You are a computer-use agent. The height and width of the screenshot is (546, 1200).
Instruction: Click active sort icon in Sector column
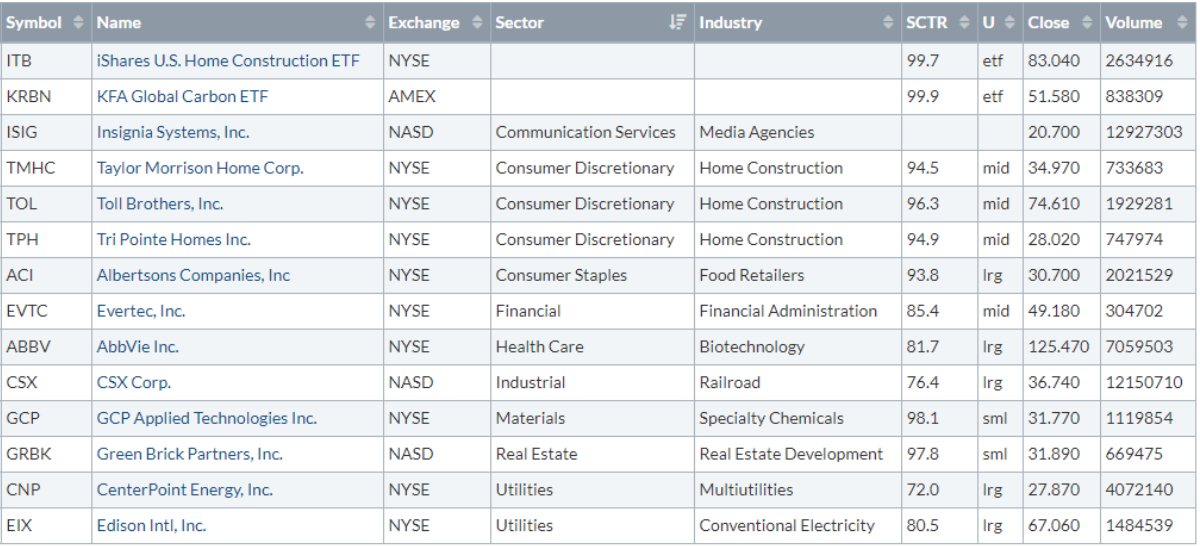coord(679,23)
